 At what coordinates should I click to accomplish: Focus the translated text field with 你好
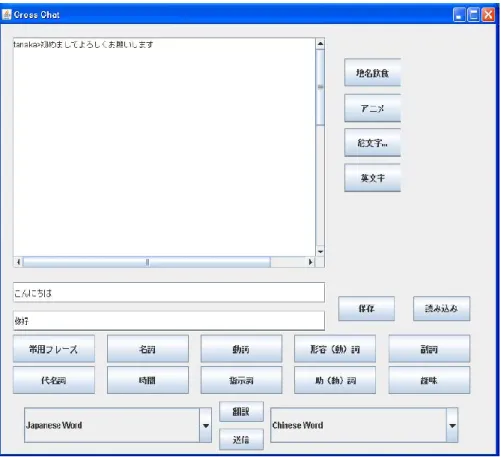169,321
